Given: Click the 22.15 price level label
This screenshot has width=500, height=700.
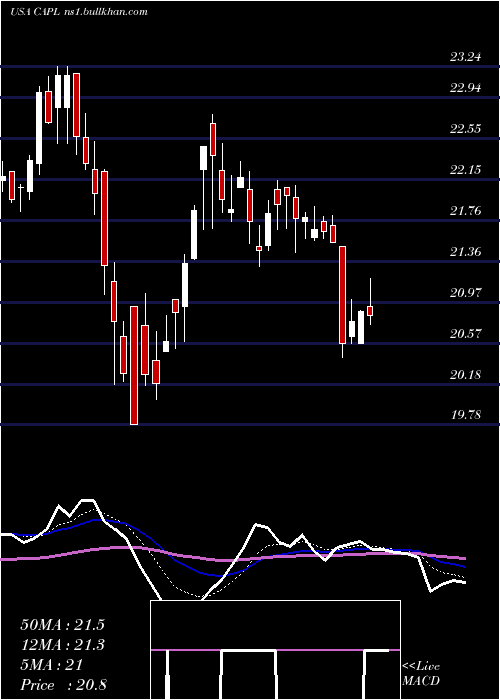Looking at the screenshot, I should [466, 170].
